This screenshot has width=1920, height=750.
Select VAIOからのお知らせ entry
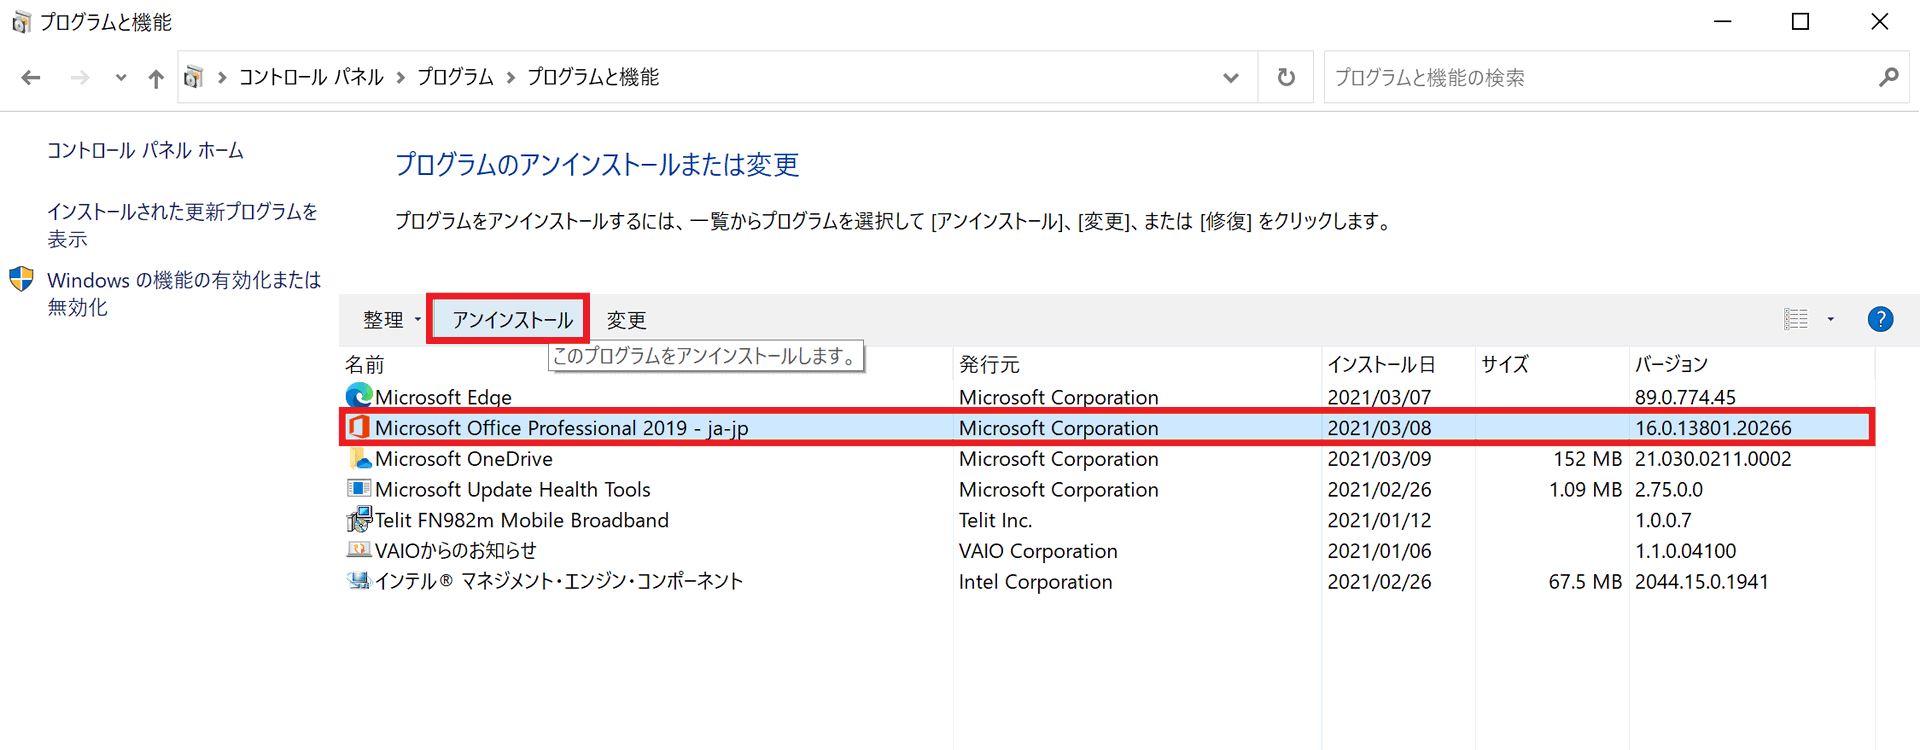click(455, 551)
